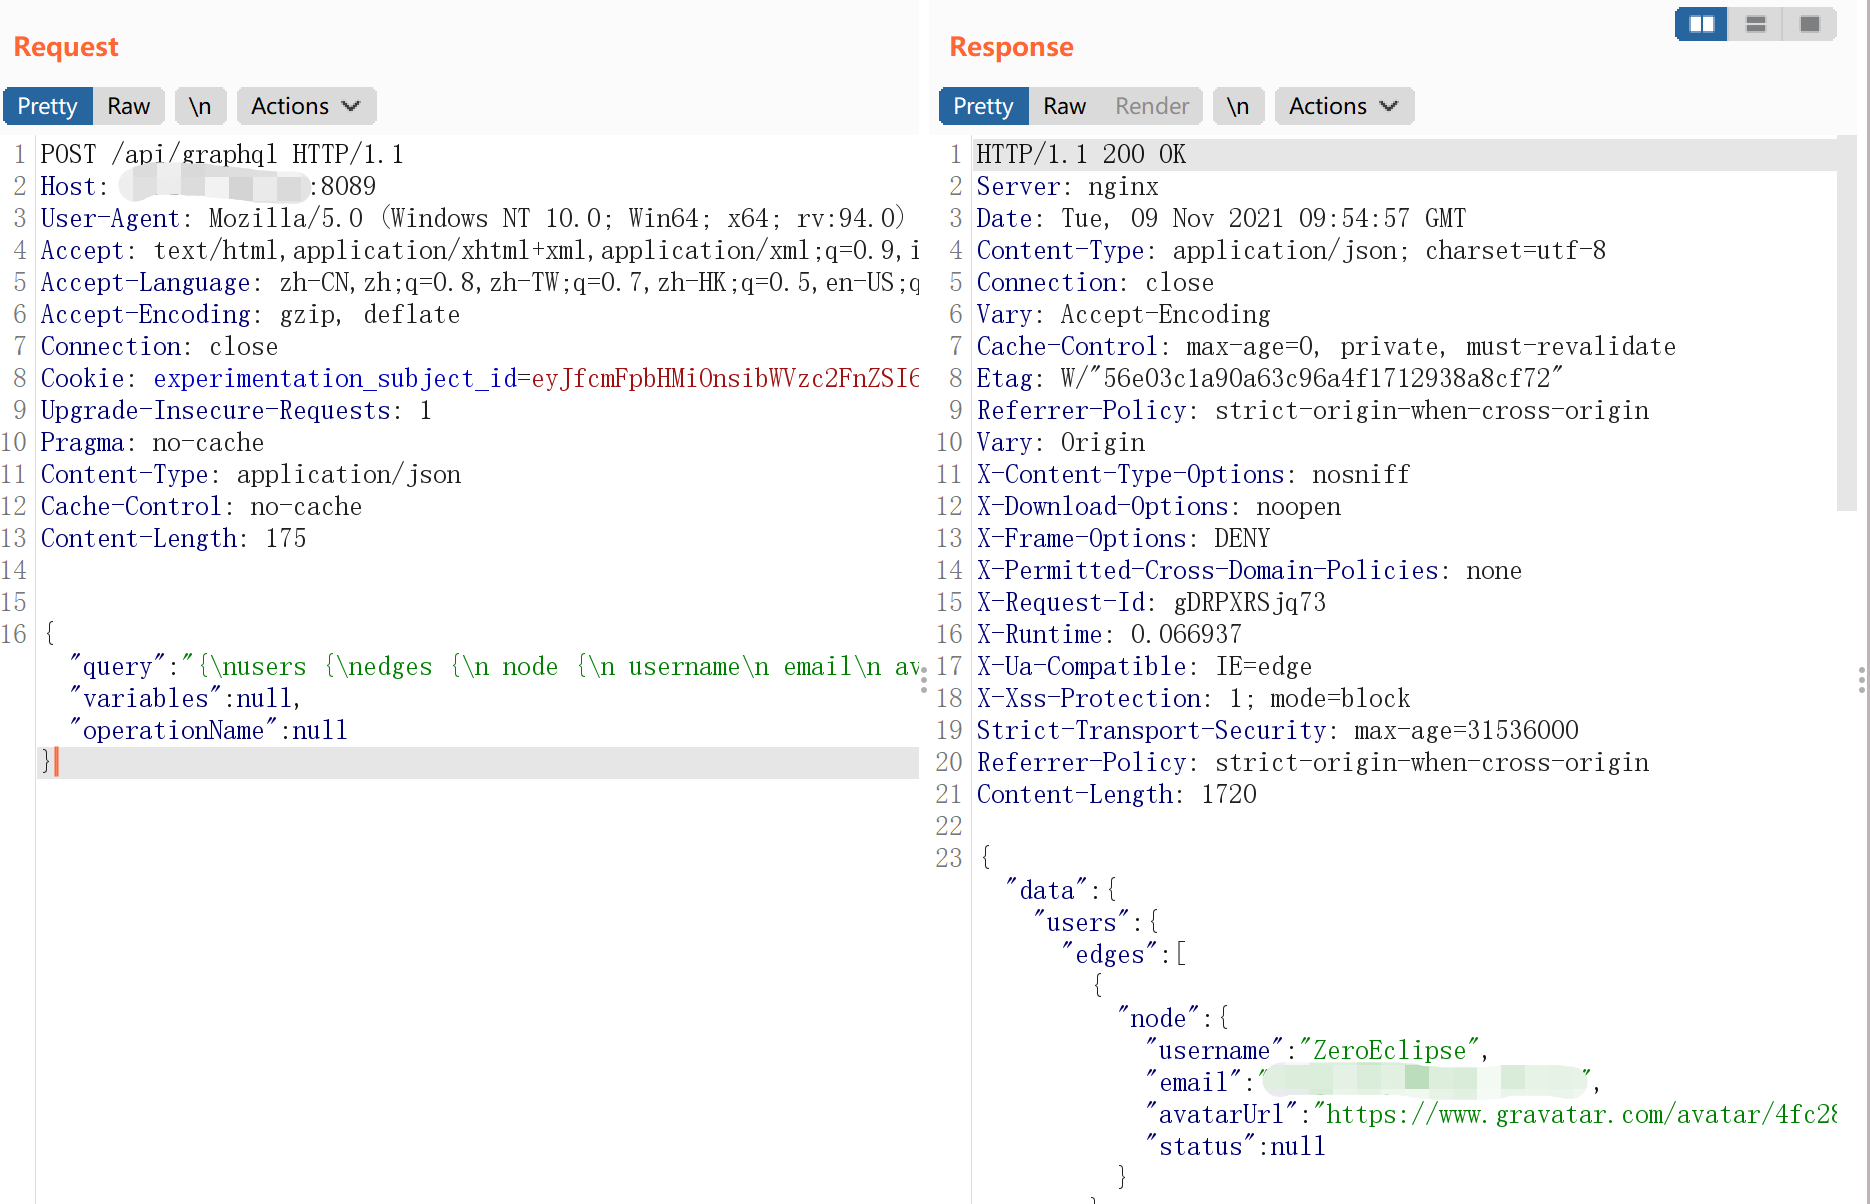
Task: Click the Upgrade-Insecure-Requests header line
Action: 236,410
